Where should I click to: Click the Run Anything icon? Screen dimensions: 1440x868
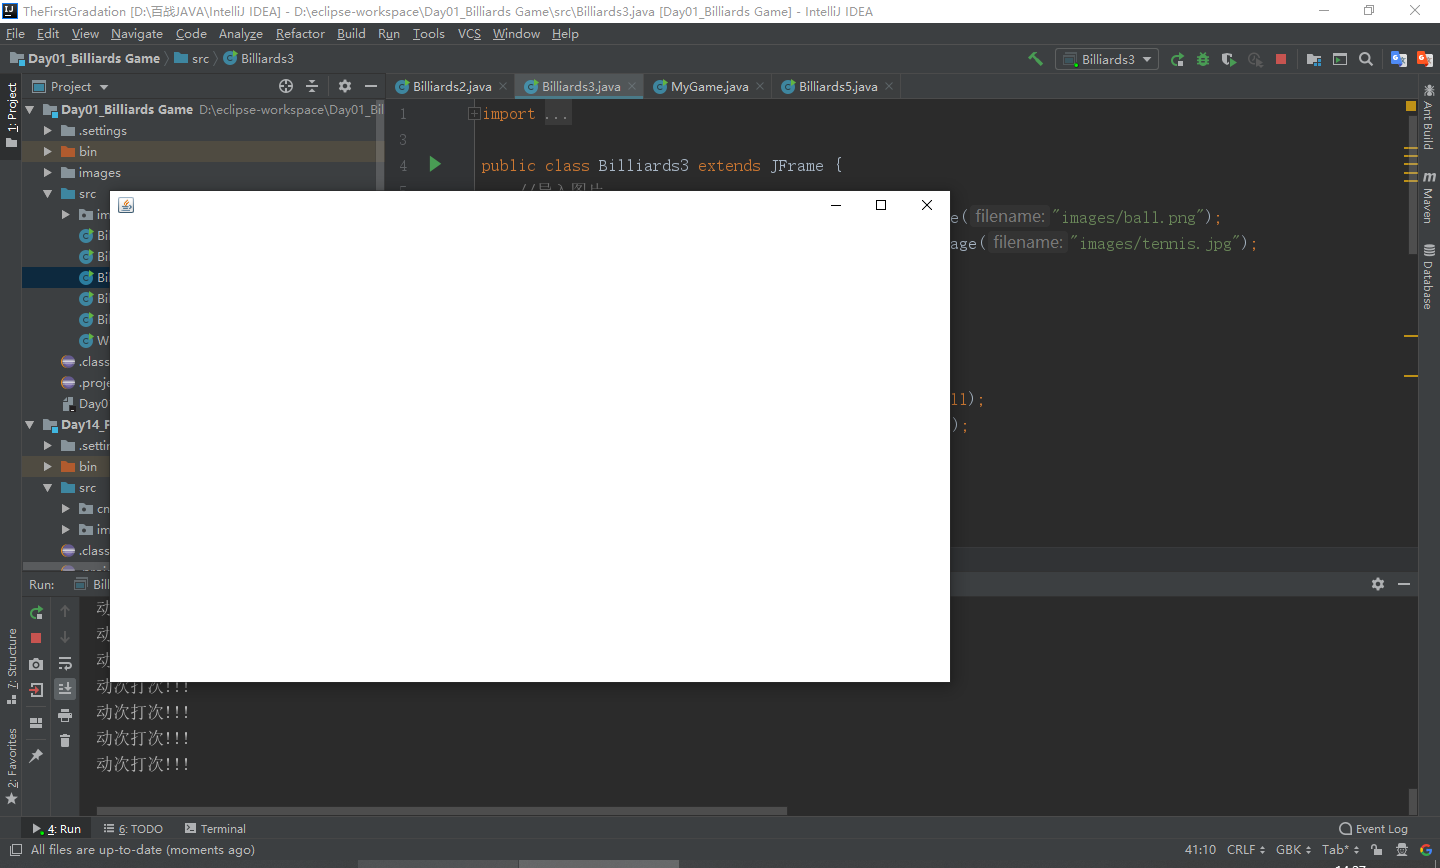1340,59
